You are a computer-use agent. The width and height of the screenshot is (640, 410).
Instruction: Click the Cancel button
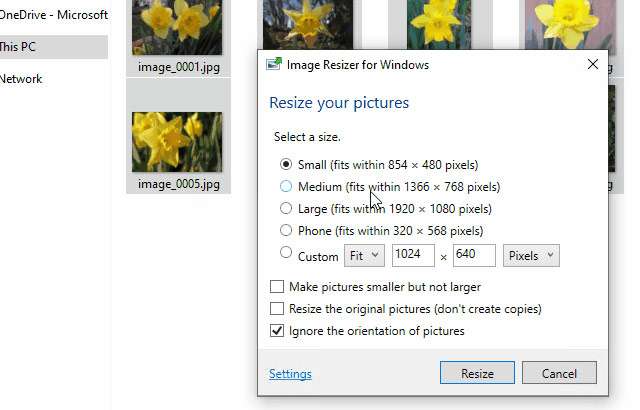tap(559, 373)
